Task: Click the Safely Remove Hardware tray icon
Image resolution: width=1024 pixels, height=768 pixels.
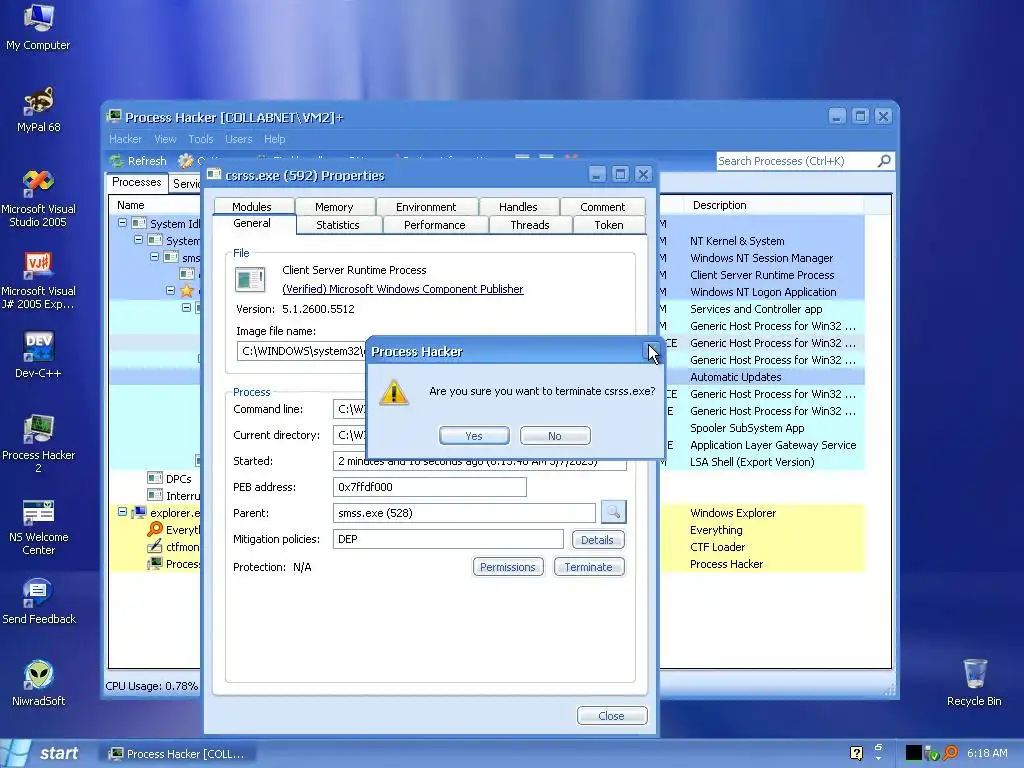Action: 931,754
